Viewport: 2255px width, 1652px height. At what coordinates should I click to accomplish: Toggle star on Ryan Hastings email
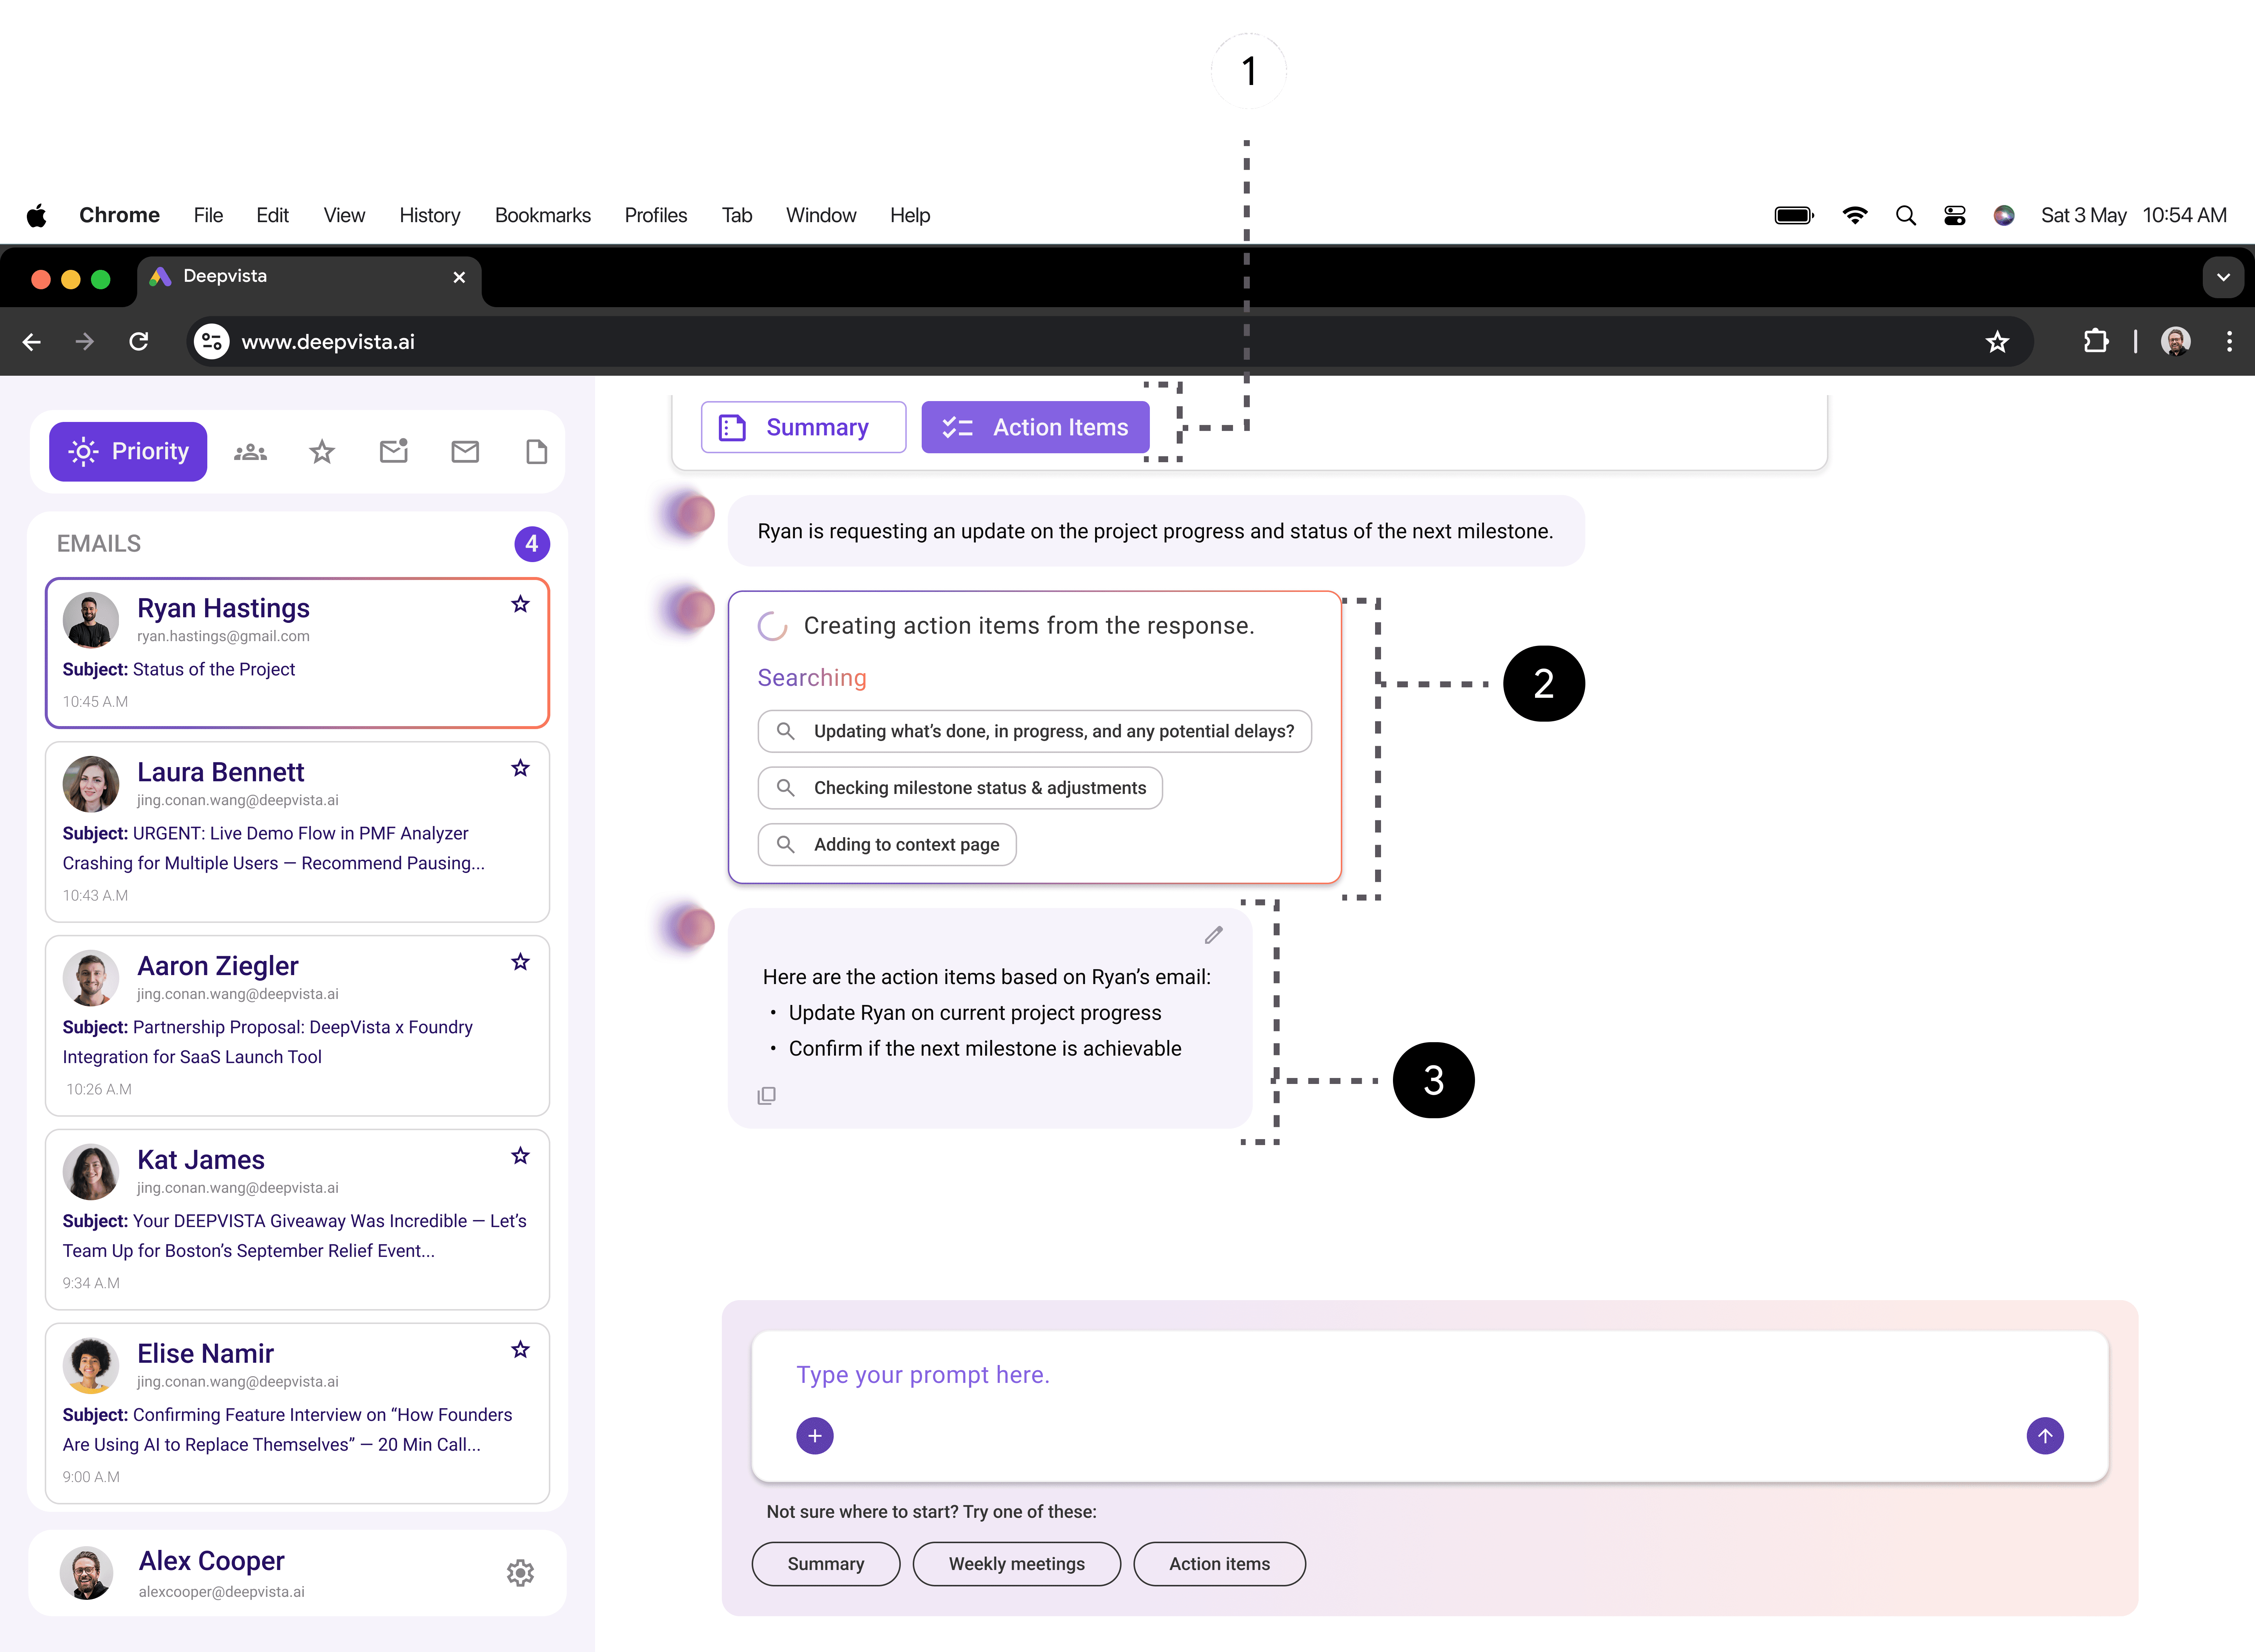520,604
